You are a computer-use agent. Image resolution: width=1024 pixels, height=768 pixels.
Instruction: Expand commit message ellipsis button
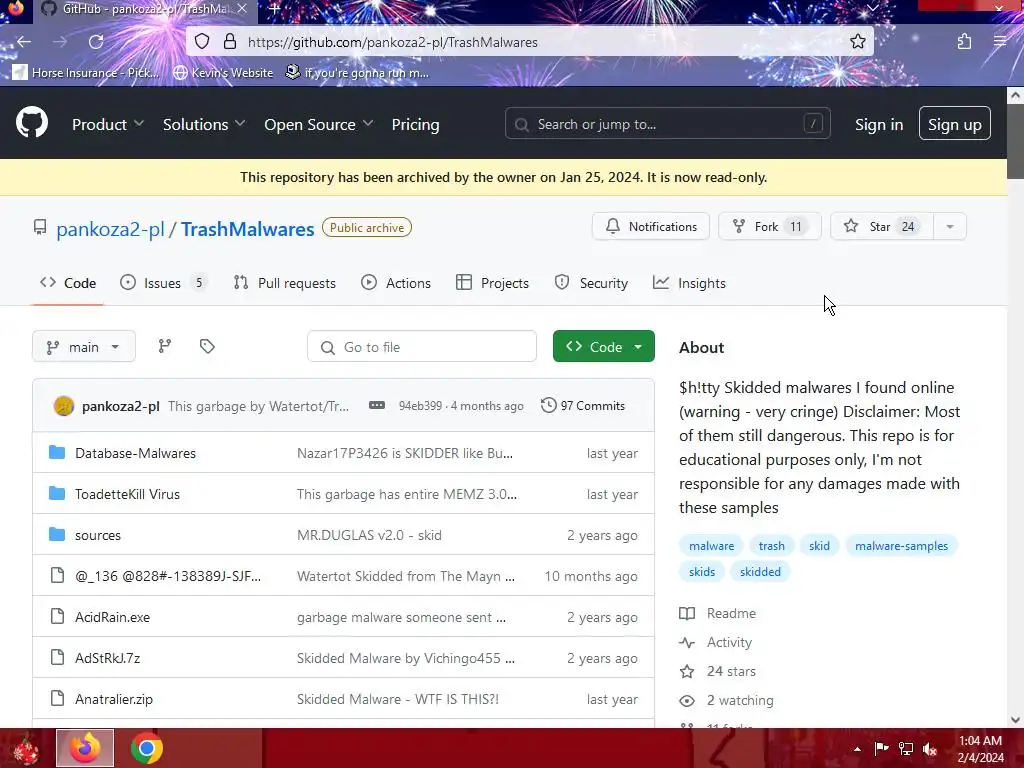[x=377, y=406]
